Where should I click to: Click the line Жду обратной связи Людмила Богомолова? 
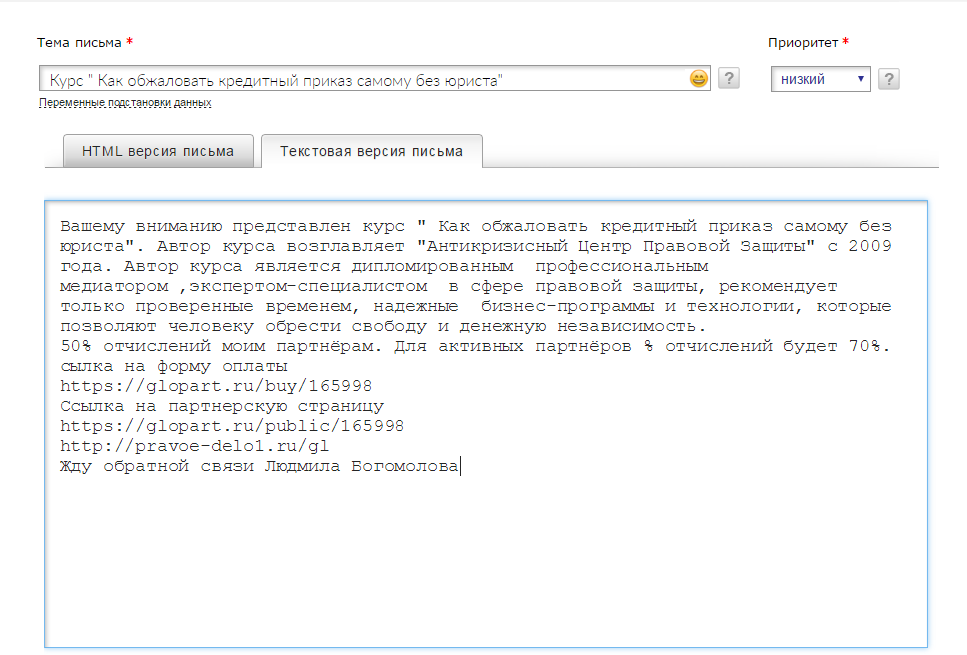(x=259, y=466)
